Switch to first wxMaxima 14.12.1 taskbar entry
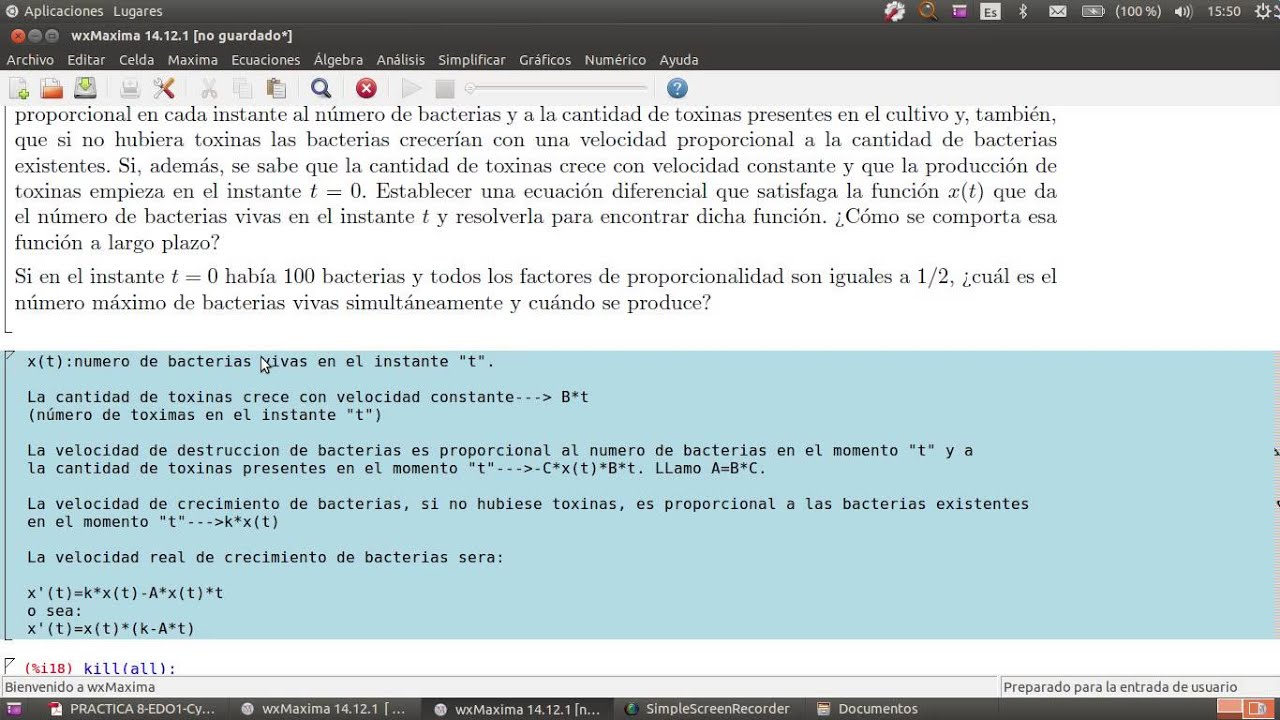The width and height of the screenshot is (1280, 720). (324, 709)
